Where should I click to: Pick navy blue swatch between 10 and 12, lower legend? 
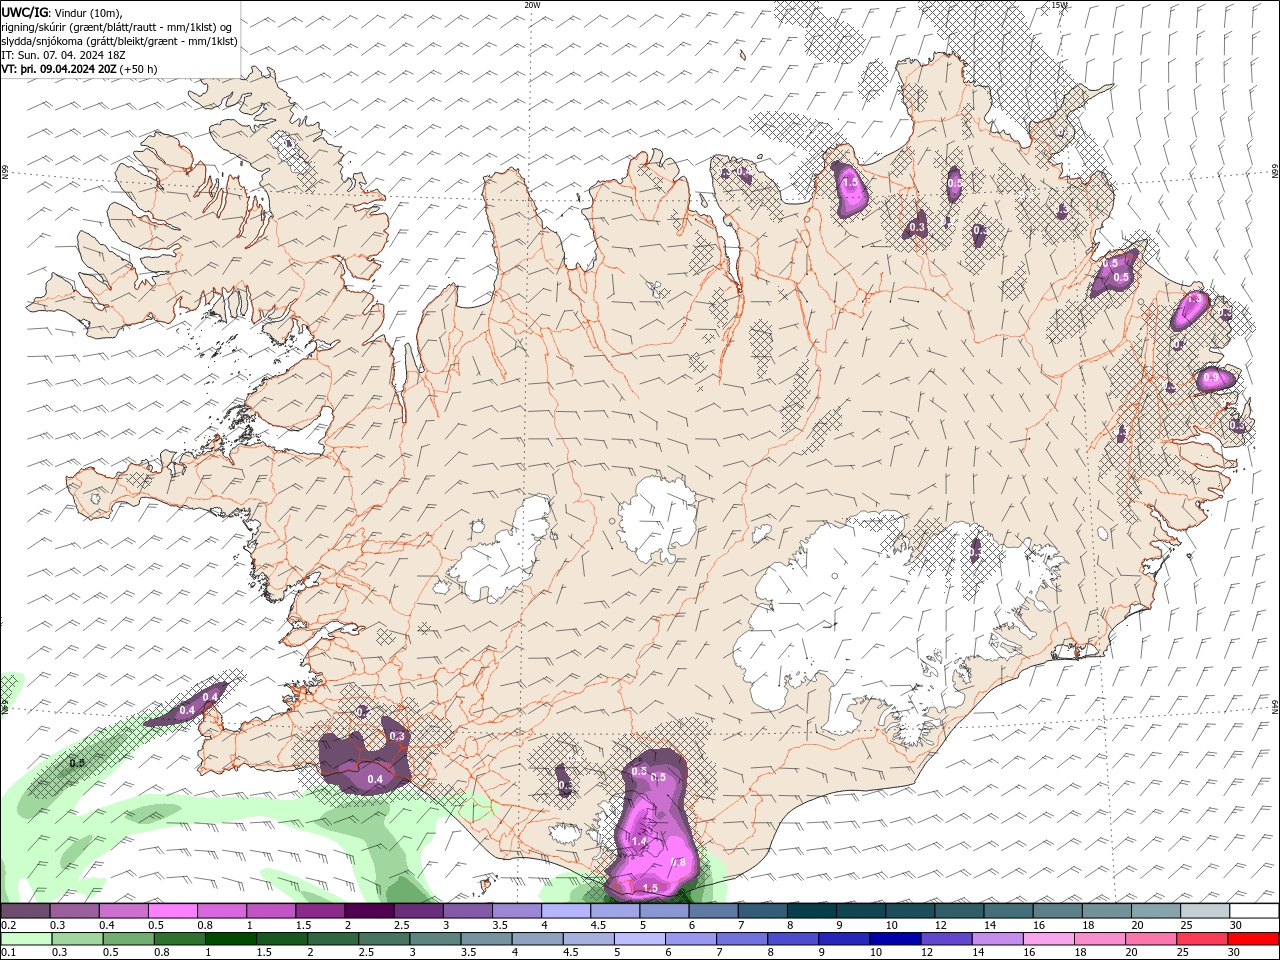point(894,939)
